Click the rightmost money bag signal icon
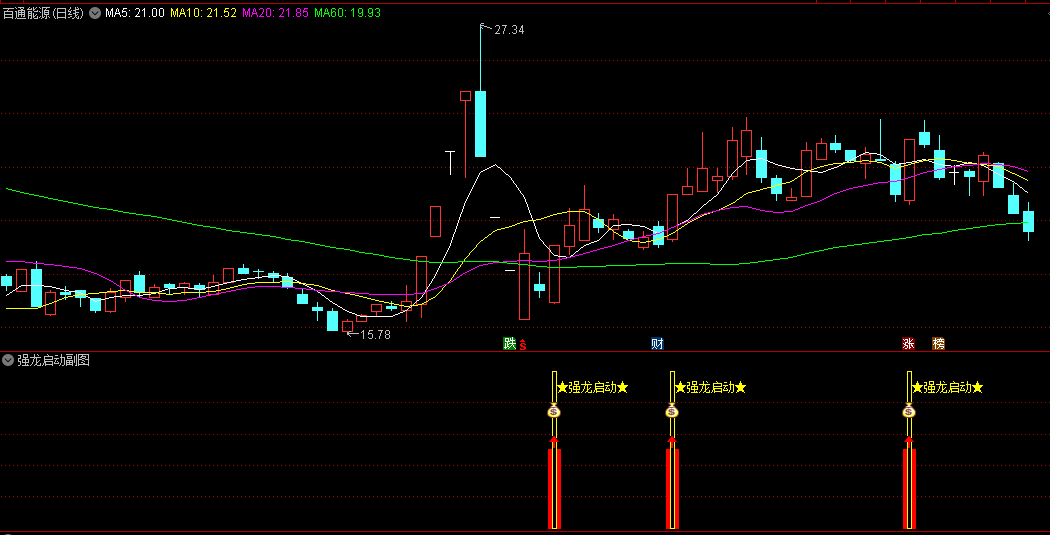Image resolution: width=1050 pixels, height=535 pixels. [909, 410]
